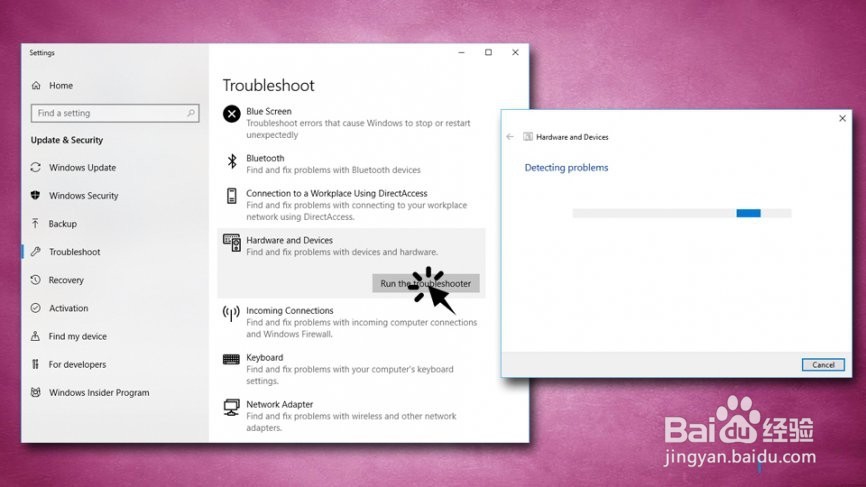This screenshot has height=487, width=866.
Task: Click the Recovery clock icon
Action: [x=36, y=280]
